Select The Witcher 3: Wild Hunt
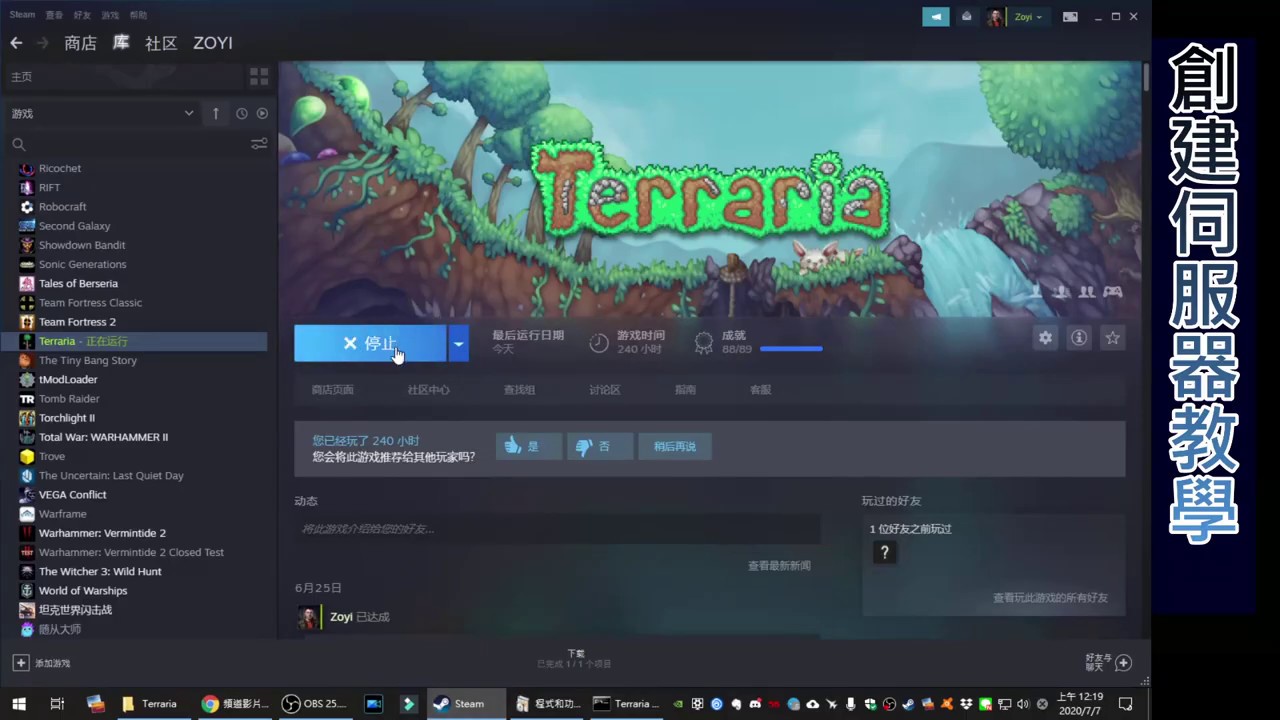Viewport: 1280px width, 720px height. [100, 572]
